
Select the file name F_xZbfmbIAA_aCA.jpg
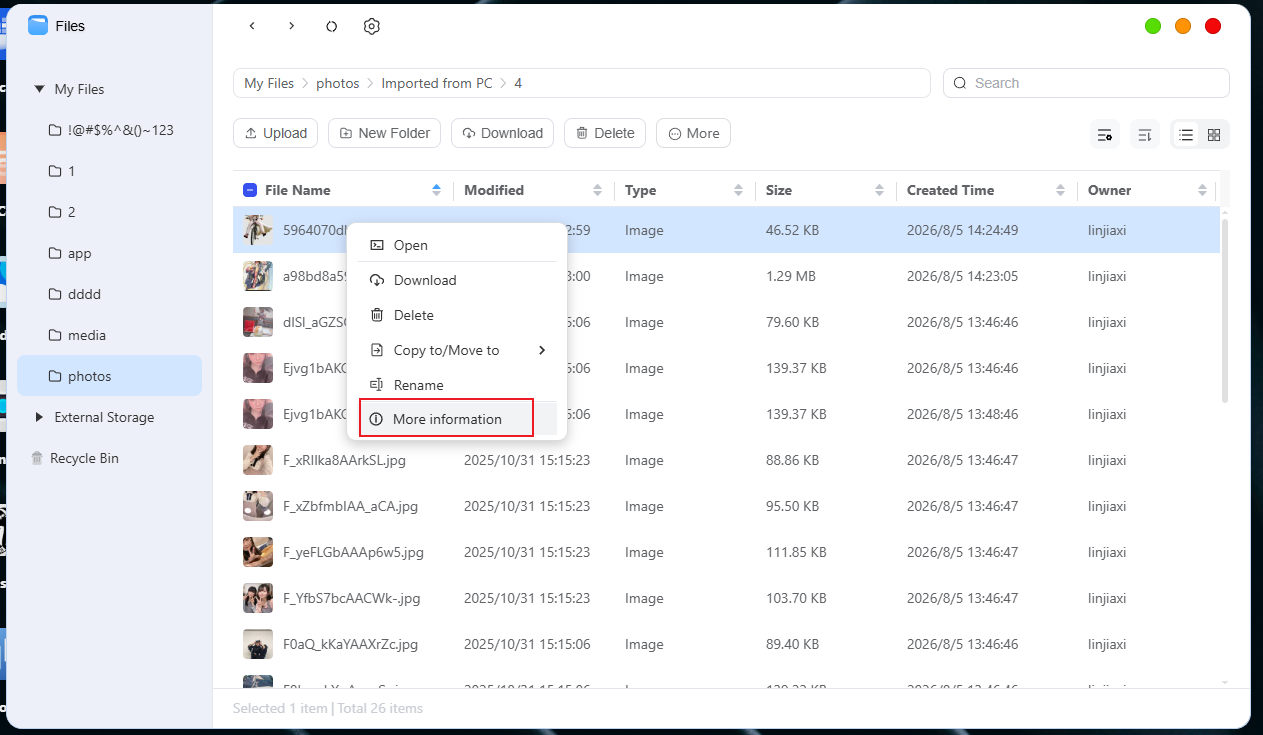click(350, 506)
